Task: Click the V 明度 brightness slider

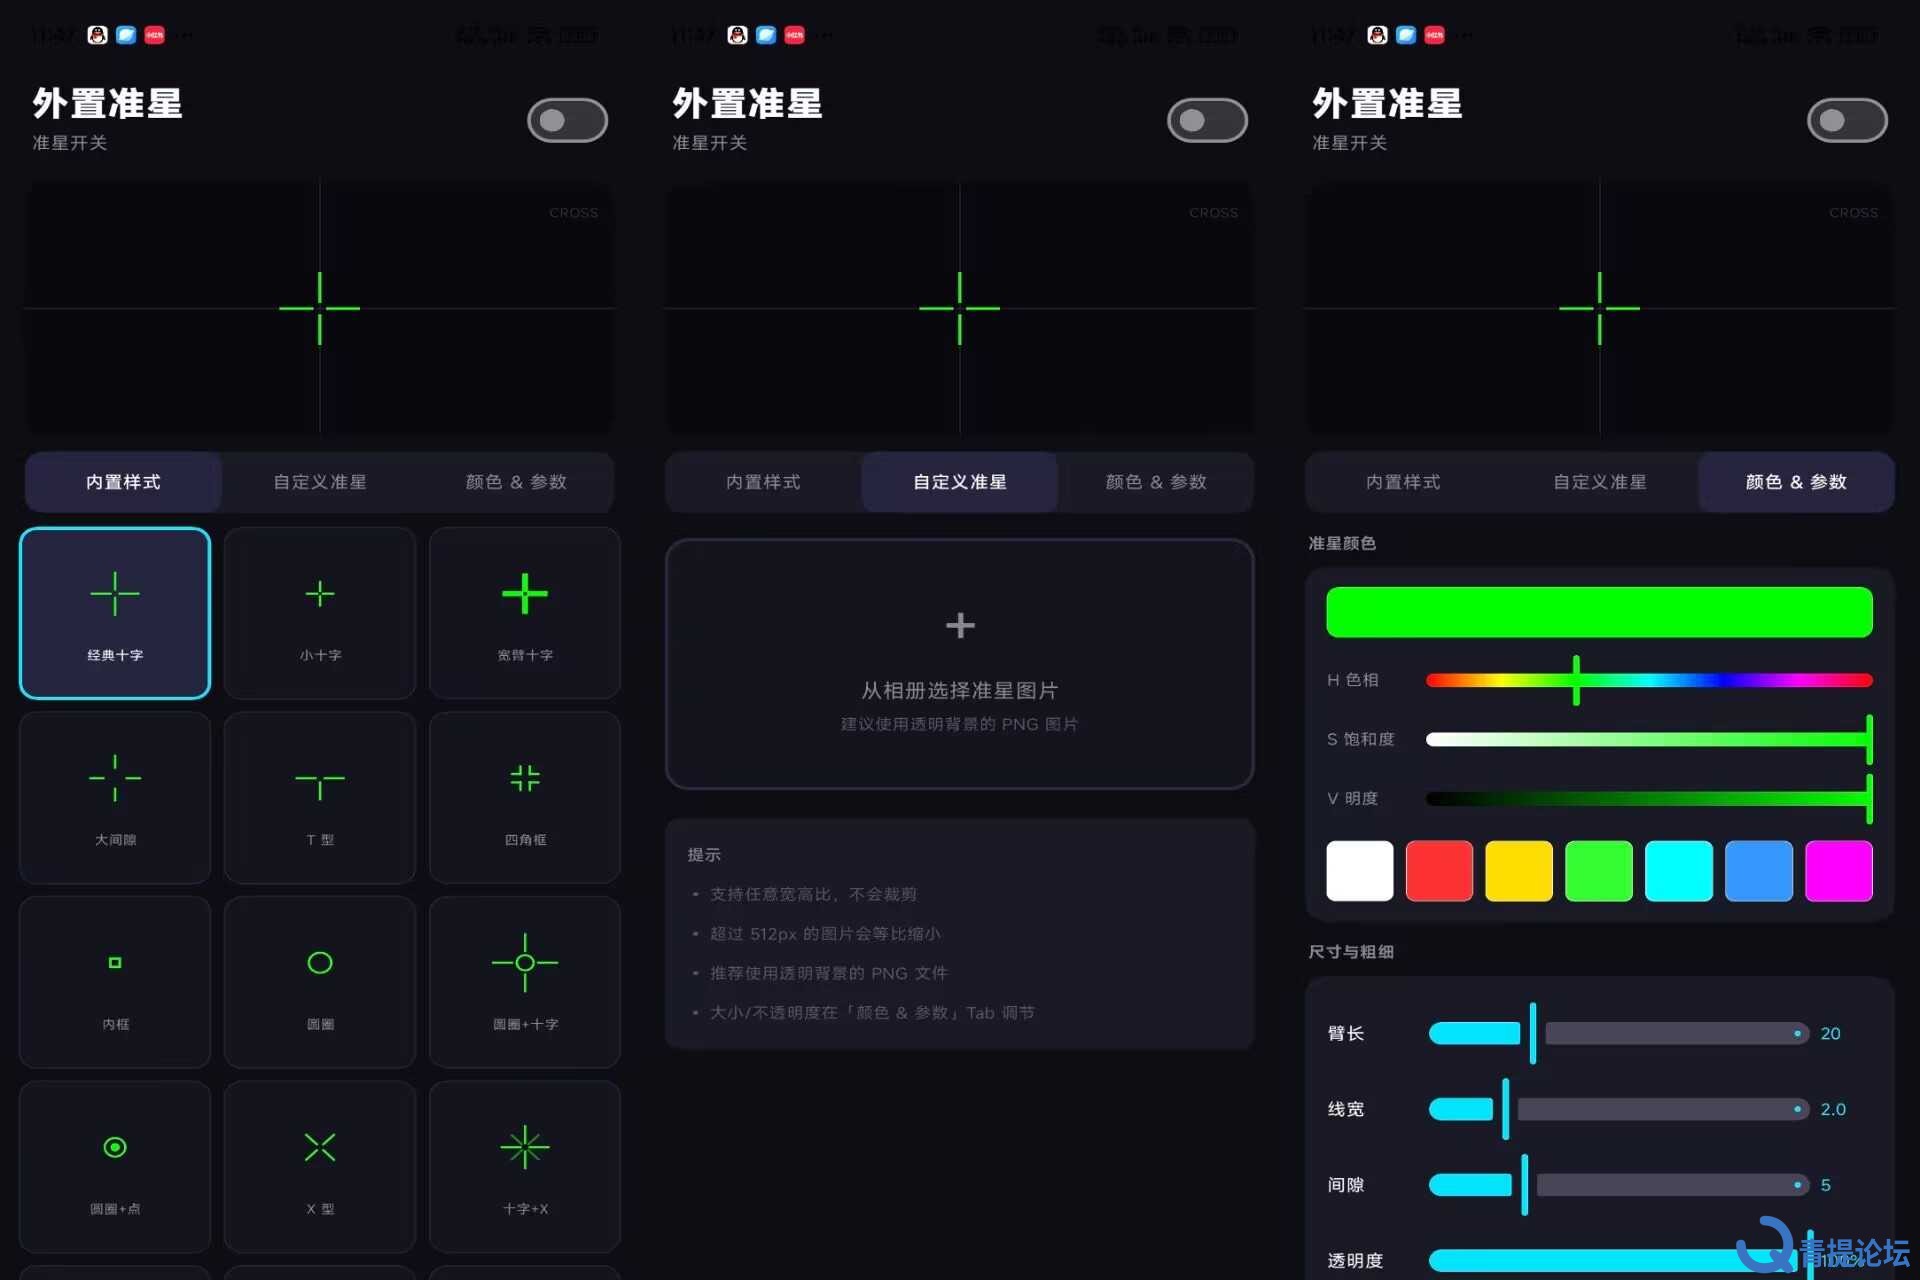Action: (x=1649, y=798)
